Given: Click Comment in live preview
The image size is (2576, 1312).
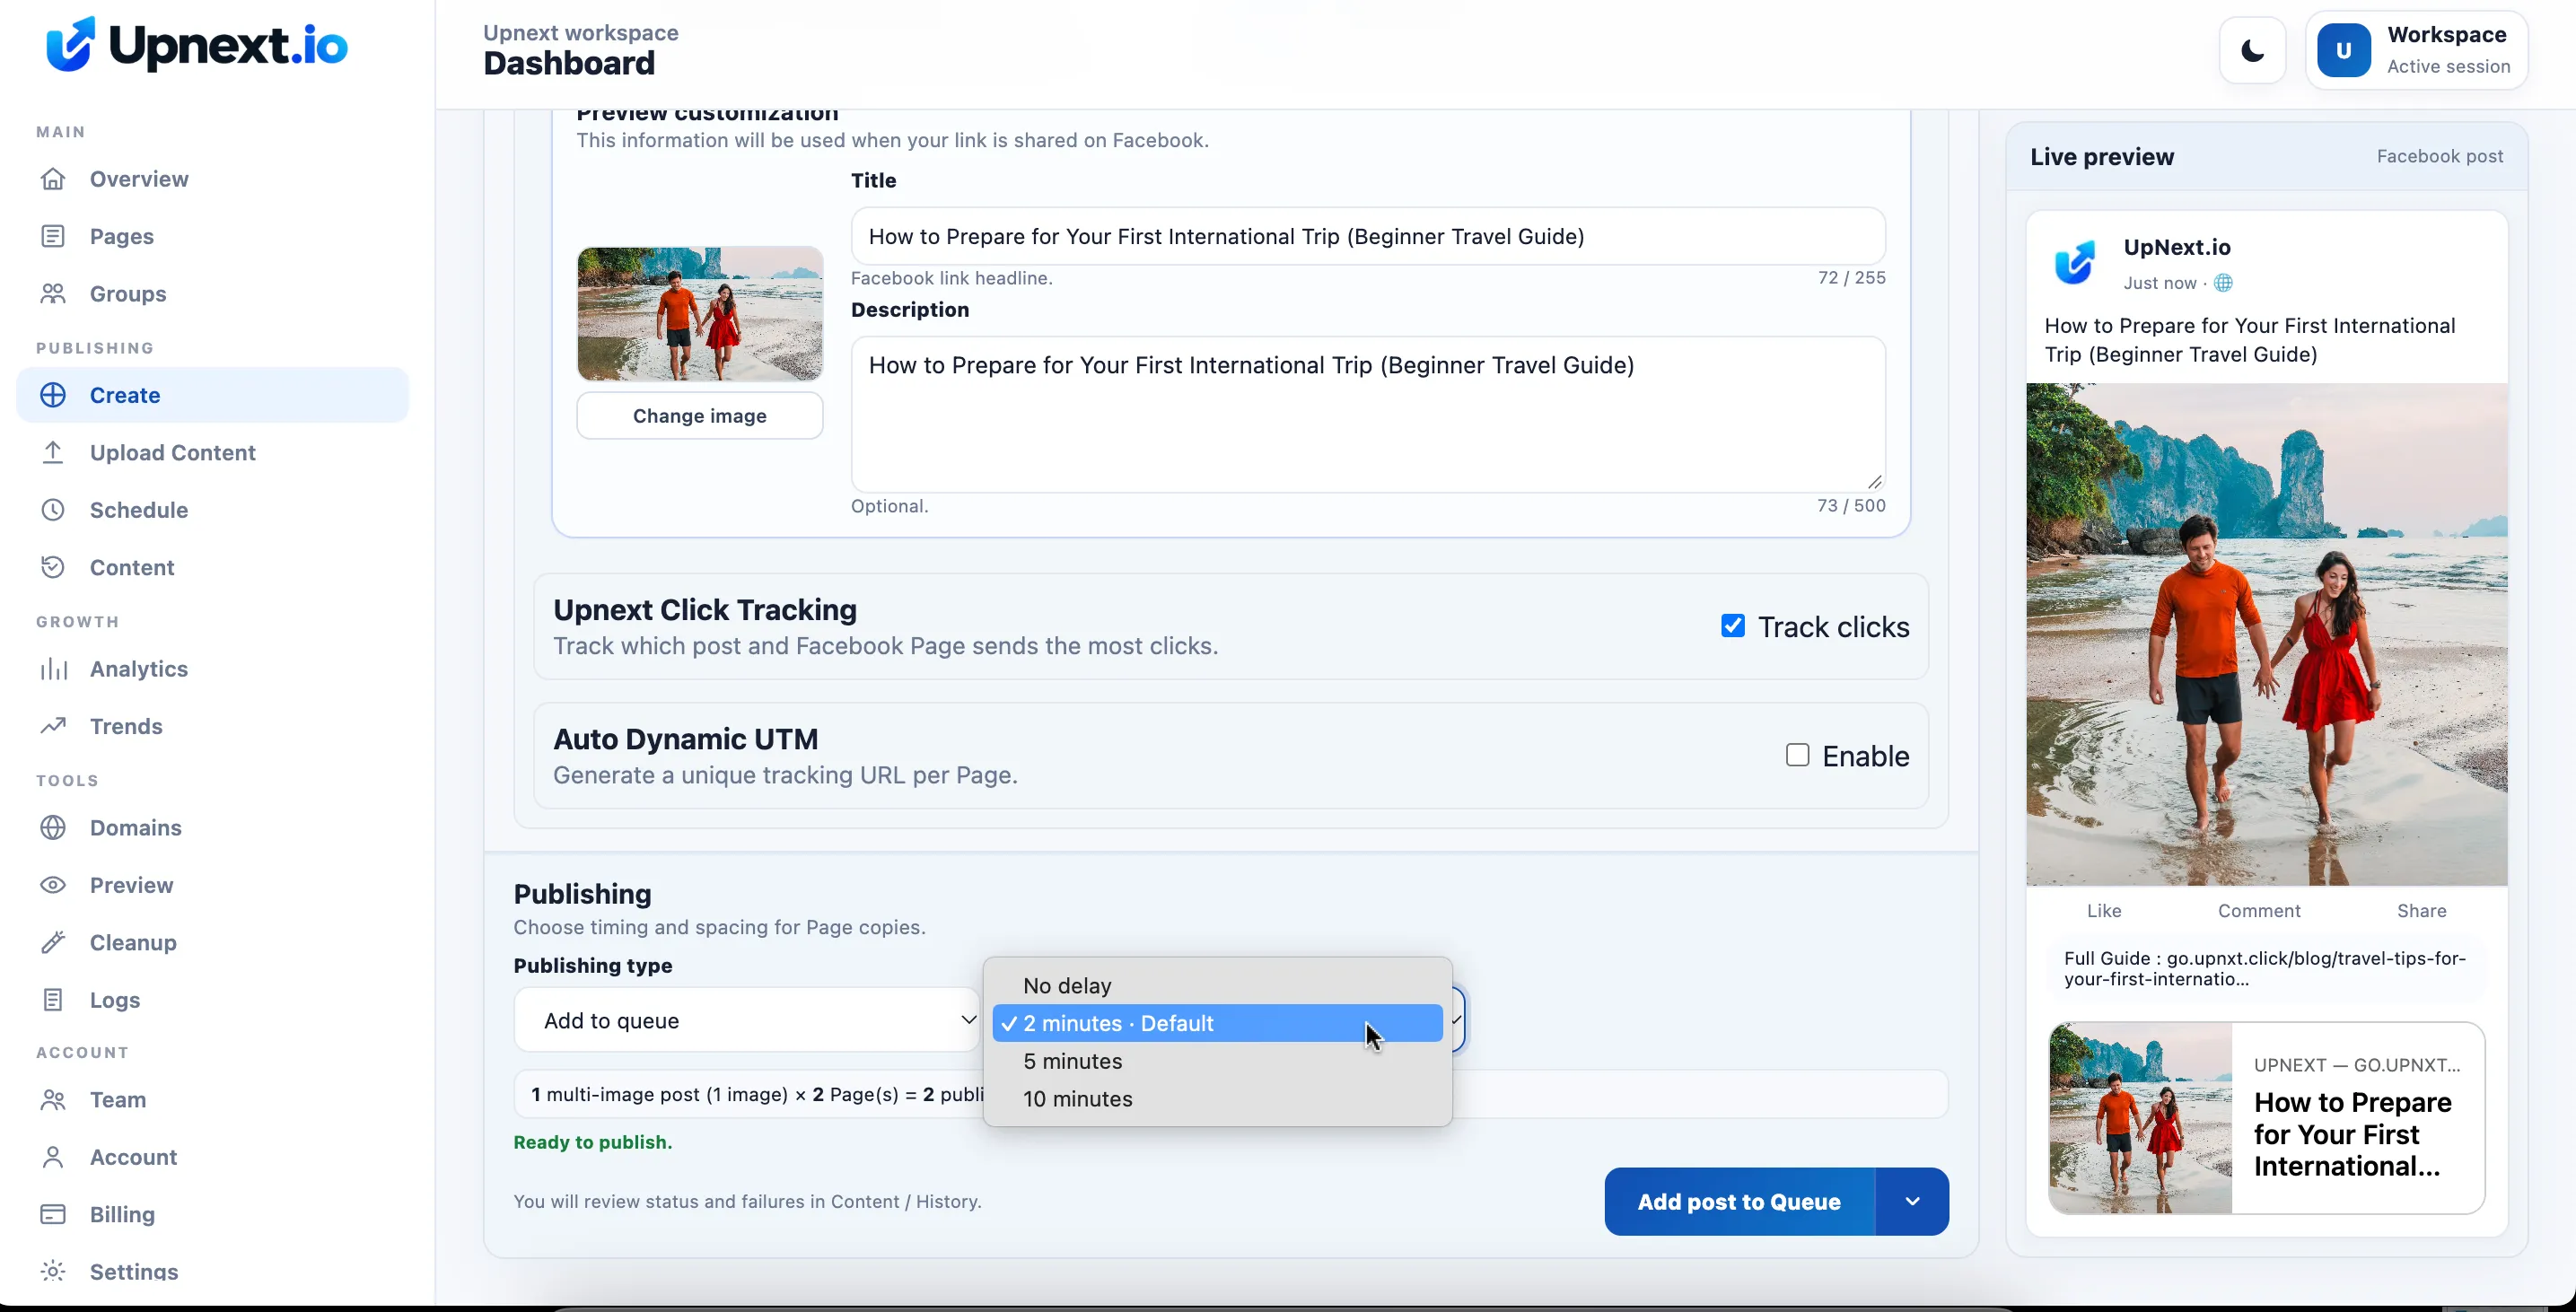Looking at the screenshot, I should point(2259,910).
